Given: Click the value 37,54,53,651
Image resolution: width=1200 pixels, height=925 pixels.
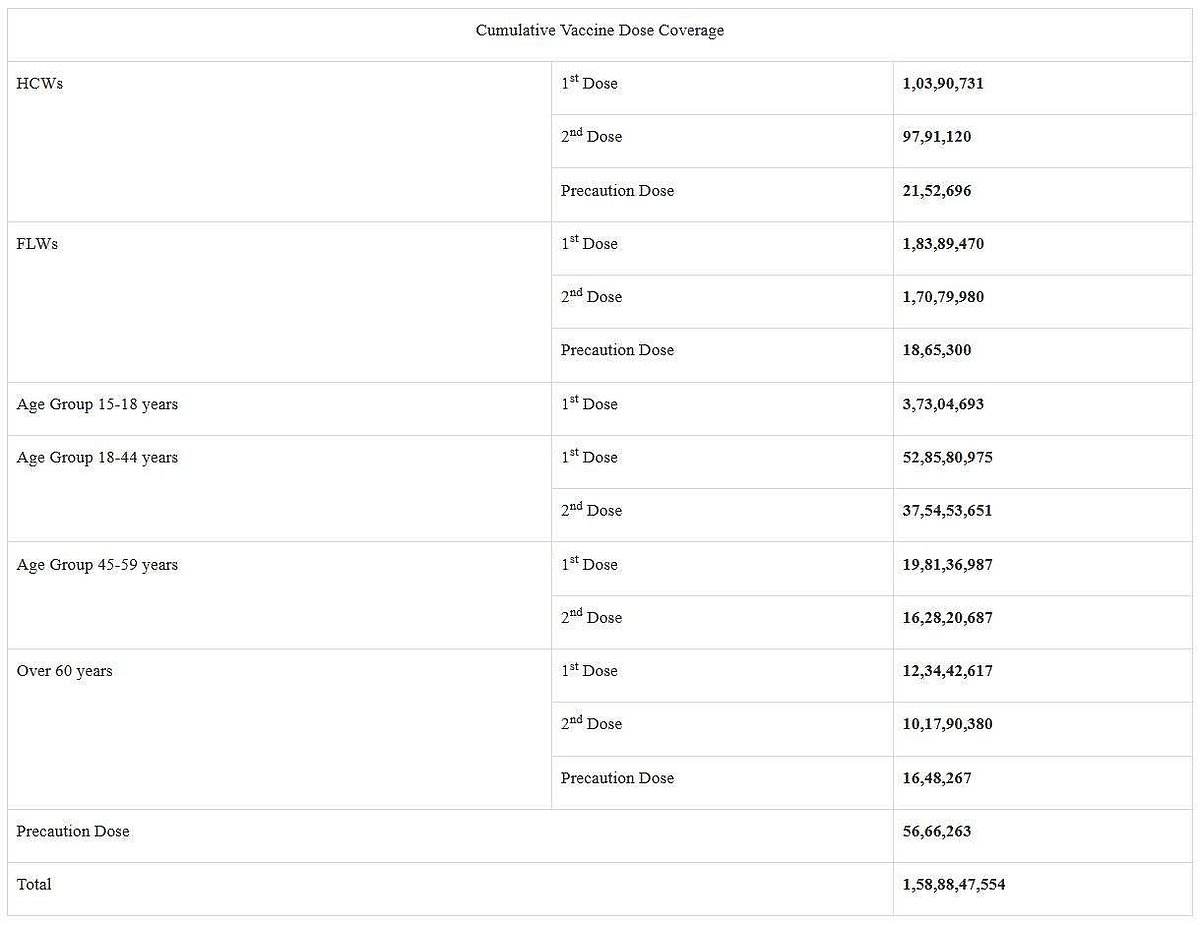Looking at the screenshot, I should 947,510.
